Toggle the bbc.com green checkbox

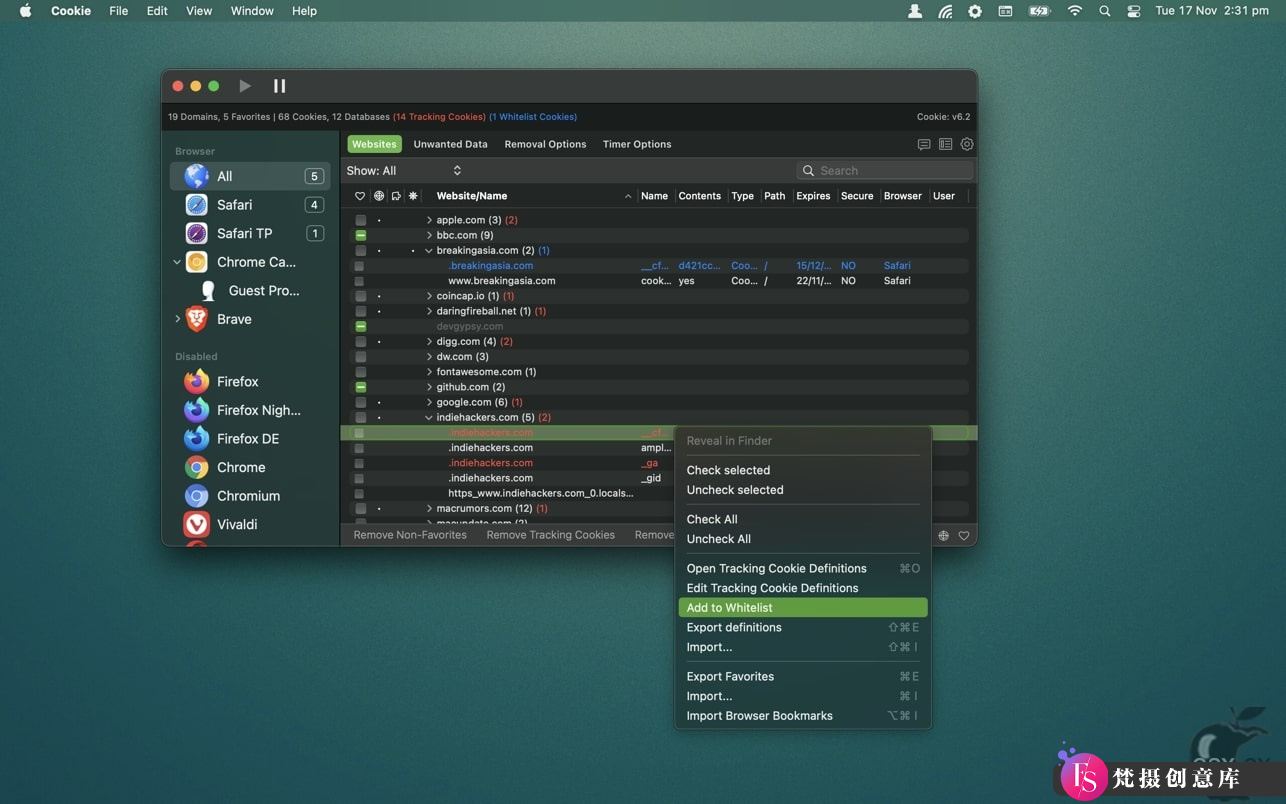360,235
